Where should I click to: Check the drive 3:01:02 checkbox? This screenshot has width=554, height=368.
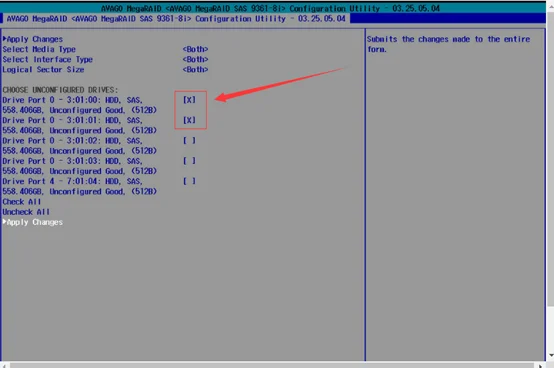[x=189, y=141]
